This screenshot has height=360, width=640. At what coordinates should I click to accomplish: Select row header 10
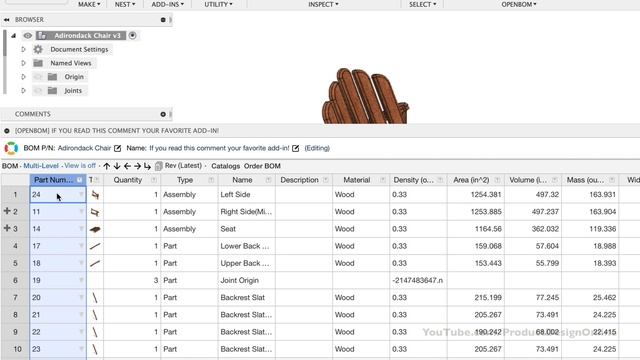tap(15, 349)
